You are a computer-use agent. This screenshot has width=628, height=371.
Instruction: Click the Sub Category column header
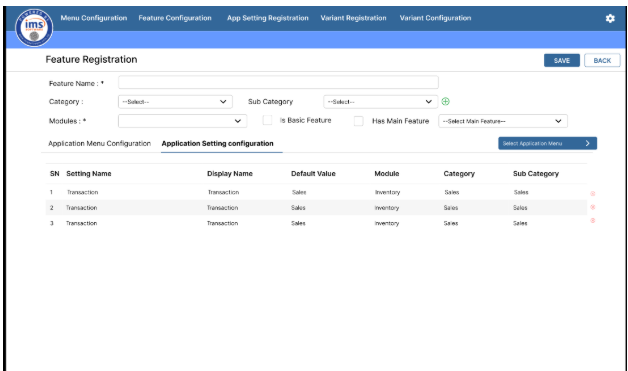(x=536, y=174)
